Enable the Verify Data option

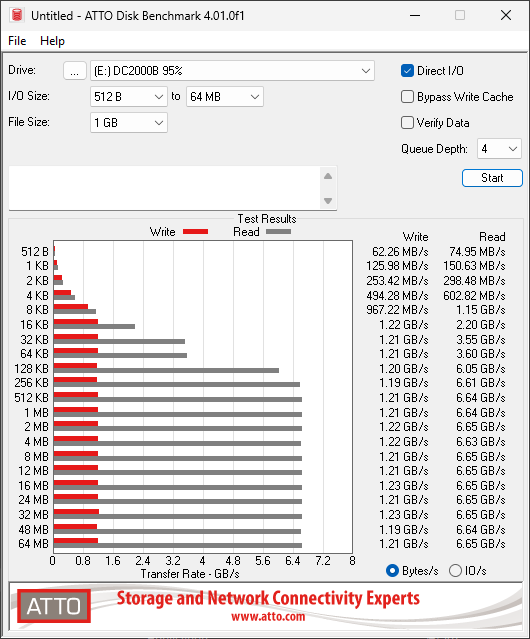point(407,123)
